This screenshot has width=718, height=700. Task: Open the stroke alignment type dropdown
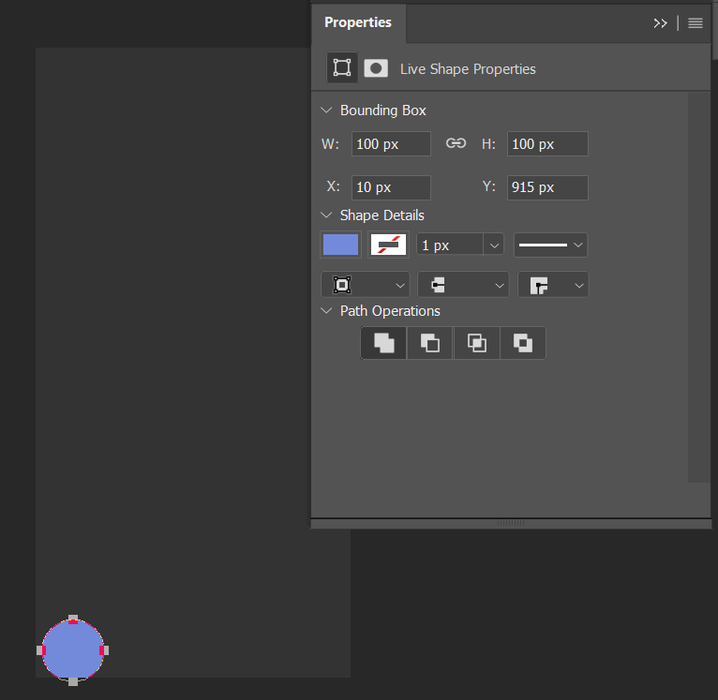coord(366,285)
